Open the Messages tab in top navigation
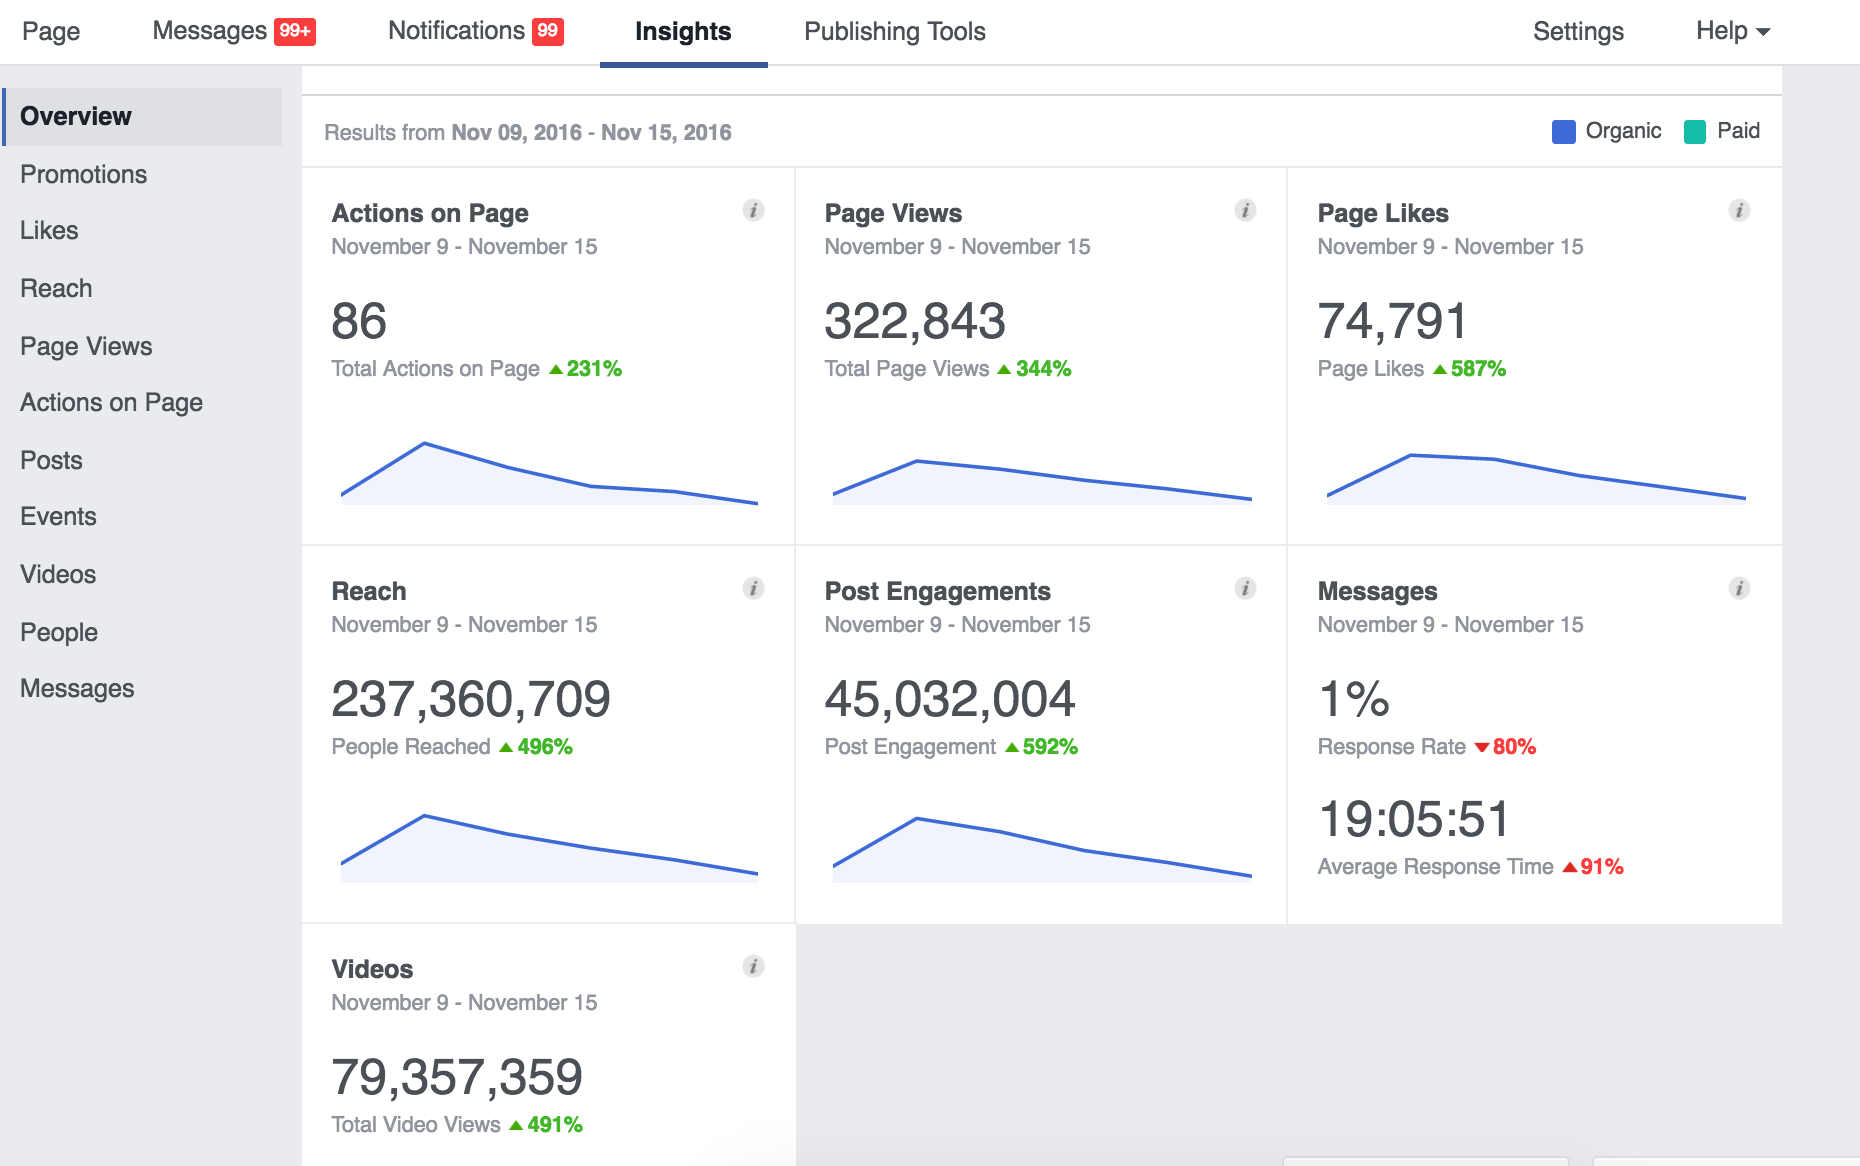 coord(209,31)
